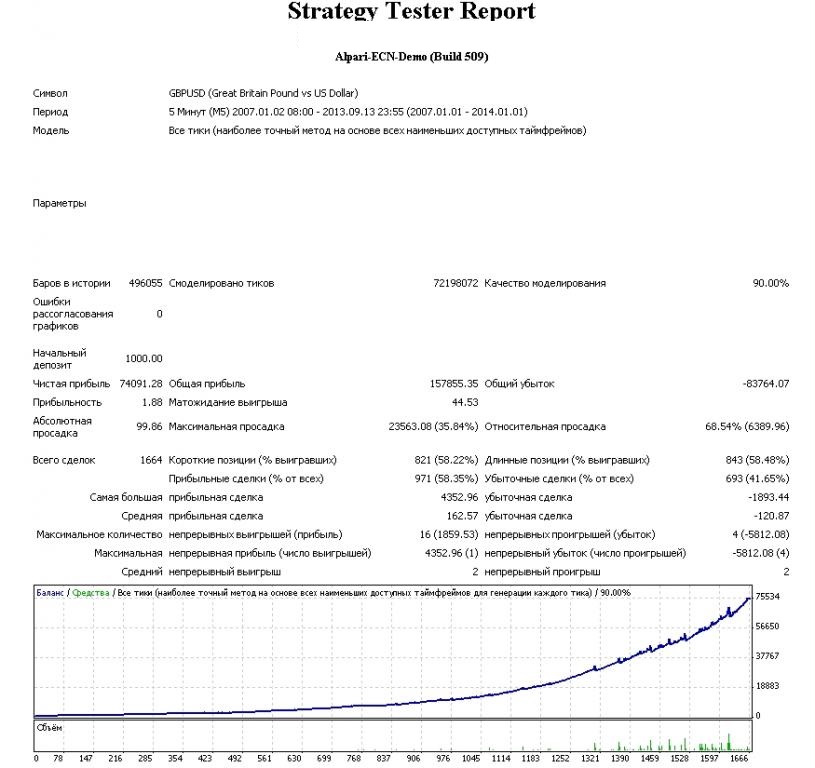This screenshot has width=815, height=768.
Task: Click the Strategy Tester Report title
Action: click(x=411, y=11)
